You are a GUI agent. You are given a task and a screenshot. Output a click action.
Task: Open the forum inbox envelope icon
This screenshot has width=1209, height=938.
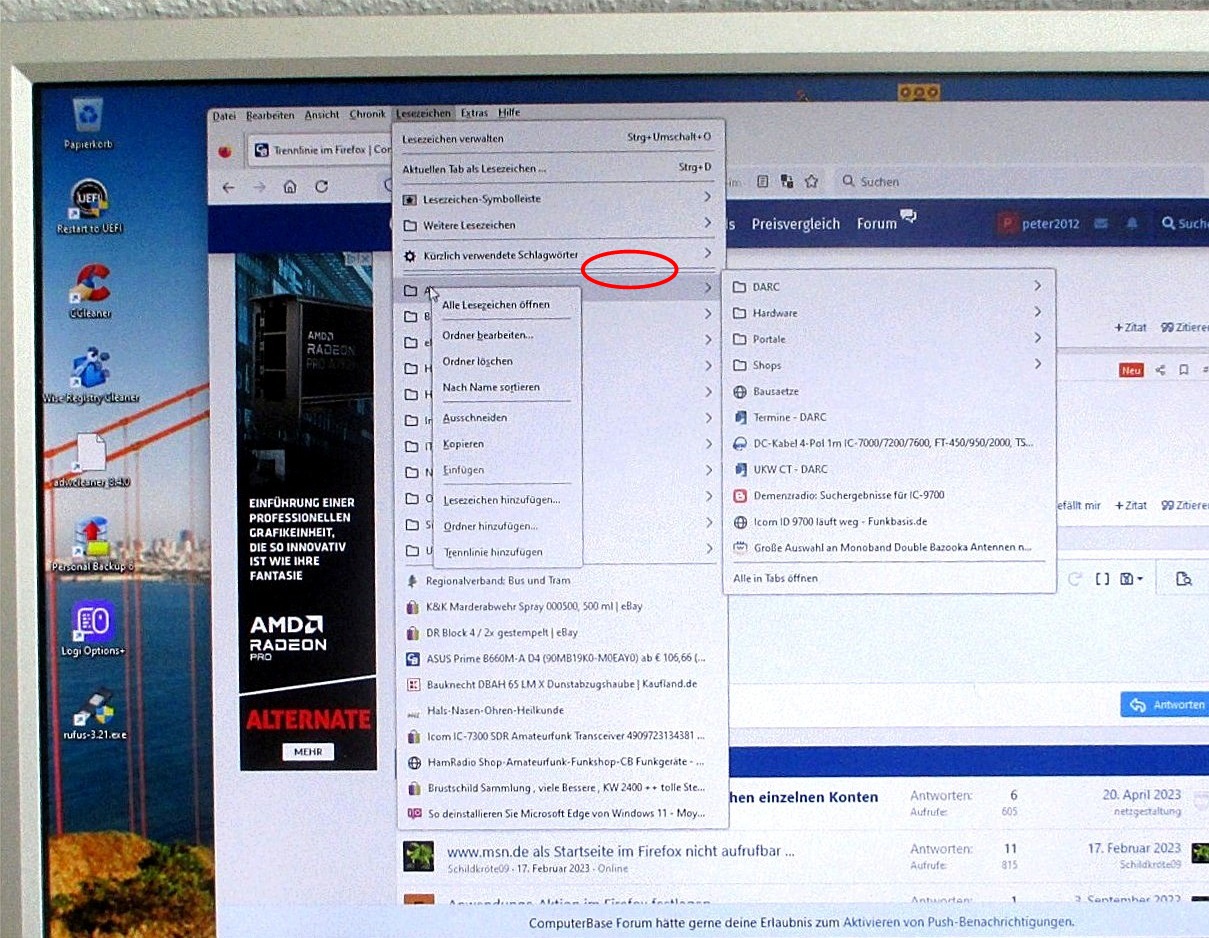tap(1101, 224)
